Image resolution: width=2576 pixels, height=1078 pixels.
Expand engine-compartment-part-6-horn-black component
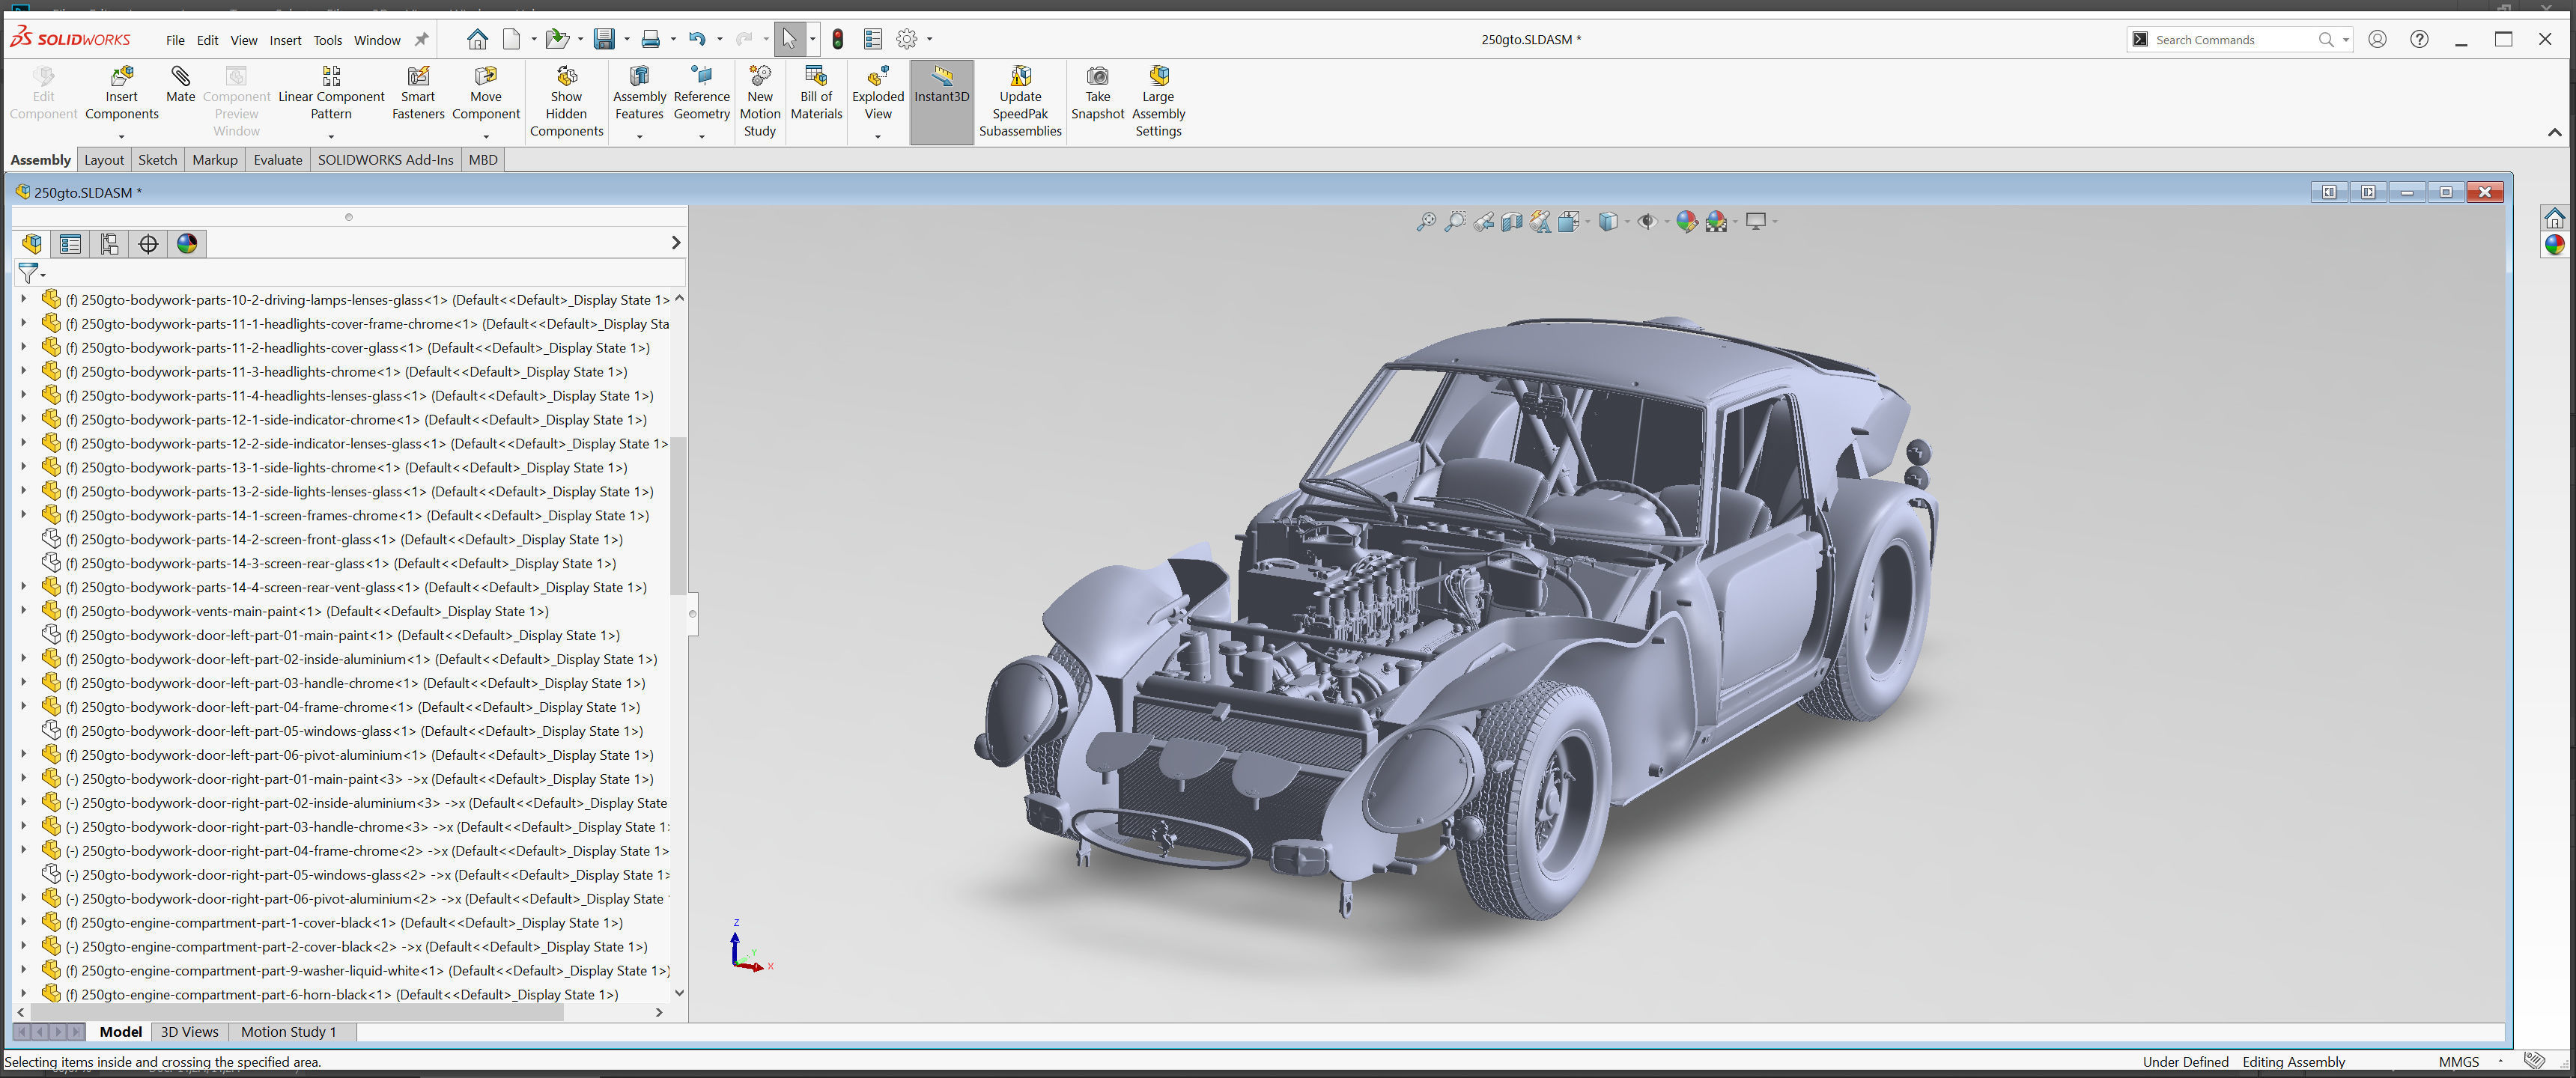24,994
